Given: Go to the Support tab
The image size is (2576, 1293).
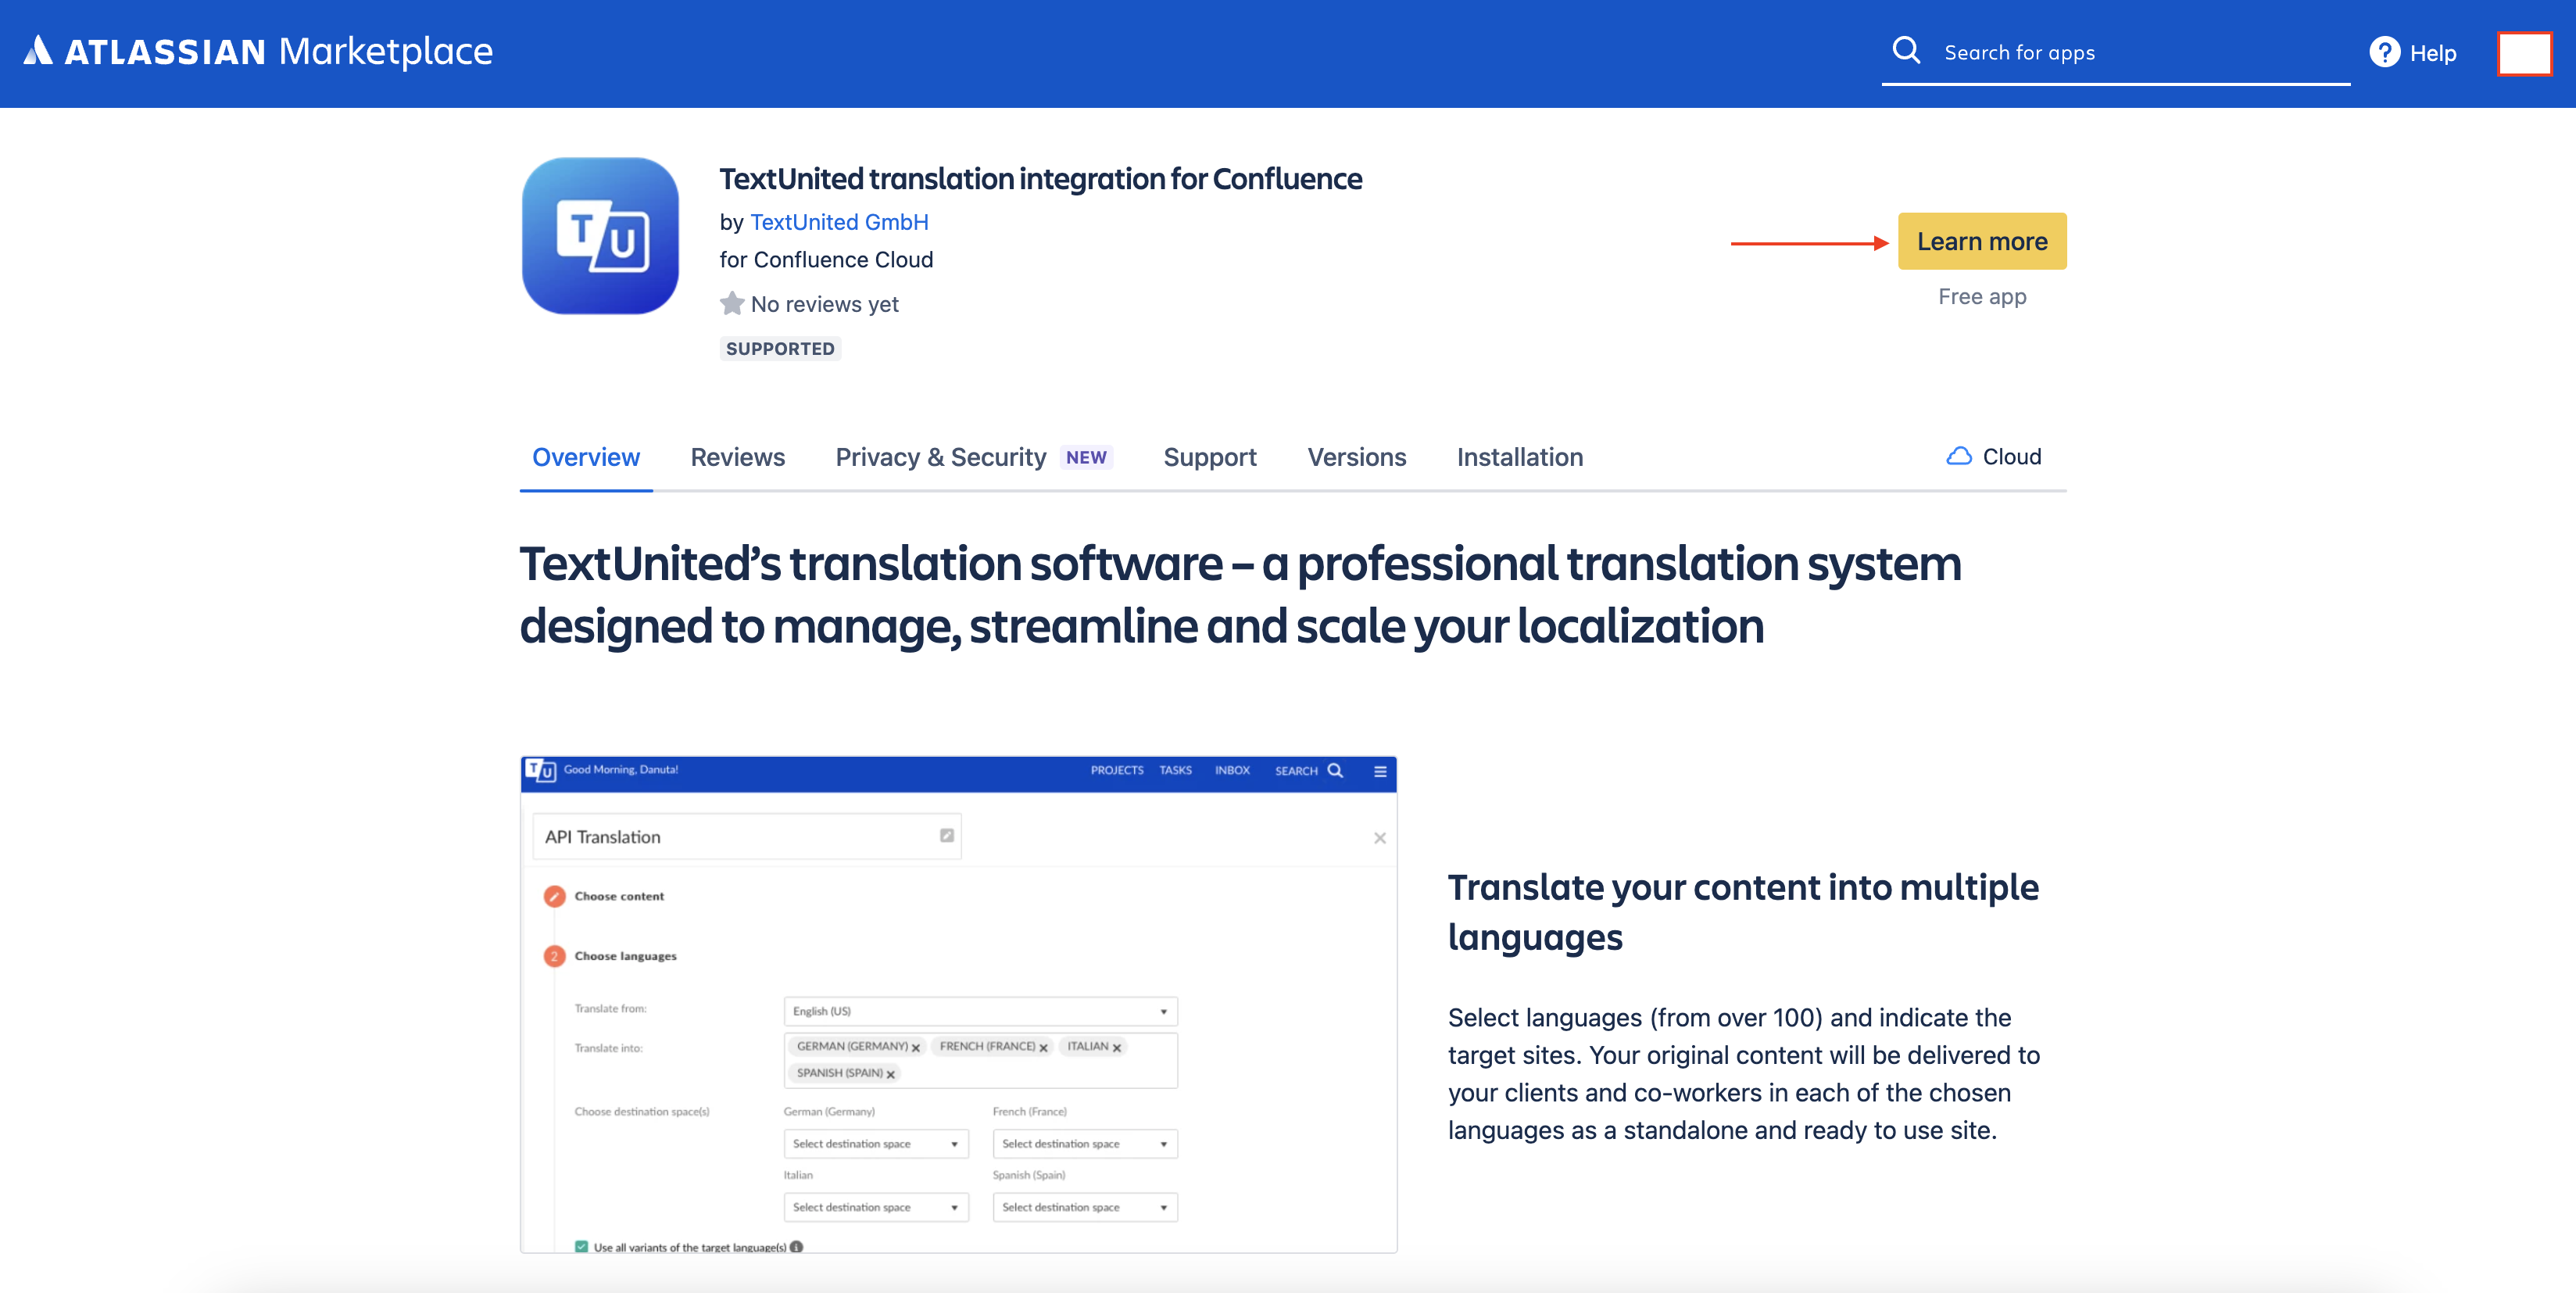Looking at the screenshot, I should 1209,457.
